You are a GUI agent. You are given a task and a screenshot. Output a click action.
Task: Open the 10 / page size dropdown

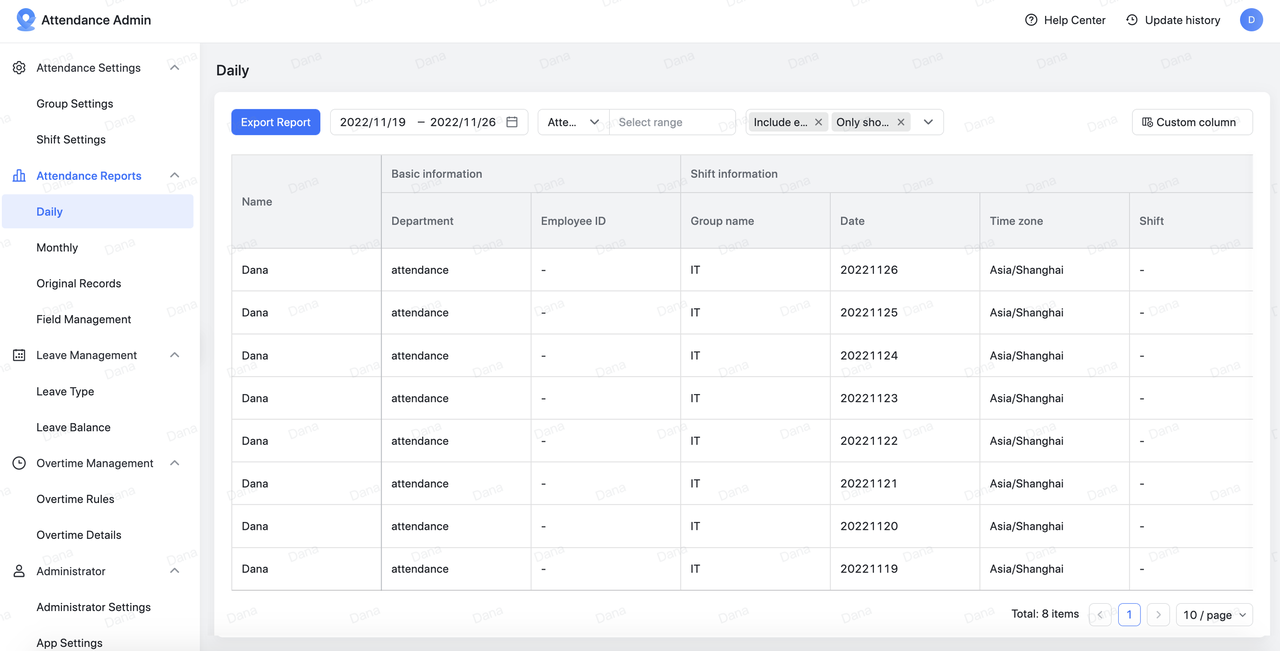1214,615
